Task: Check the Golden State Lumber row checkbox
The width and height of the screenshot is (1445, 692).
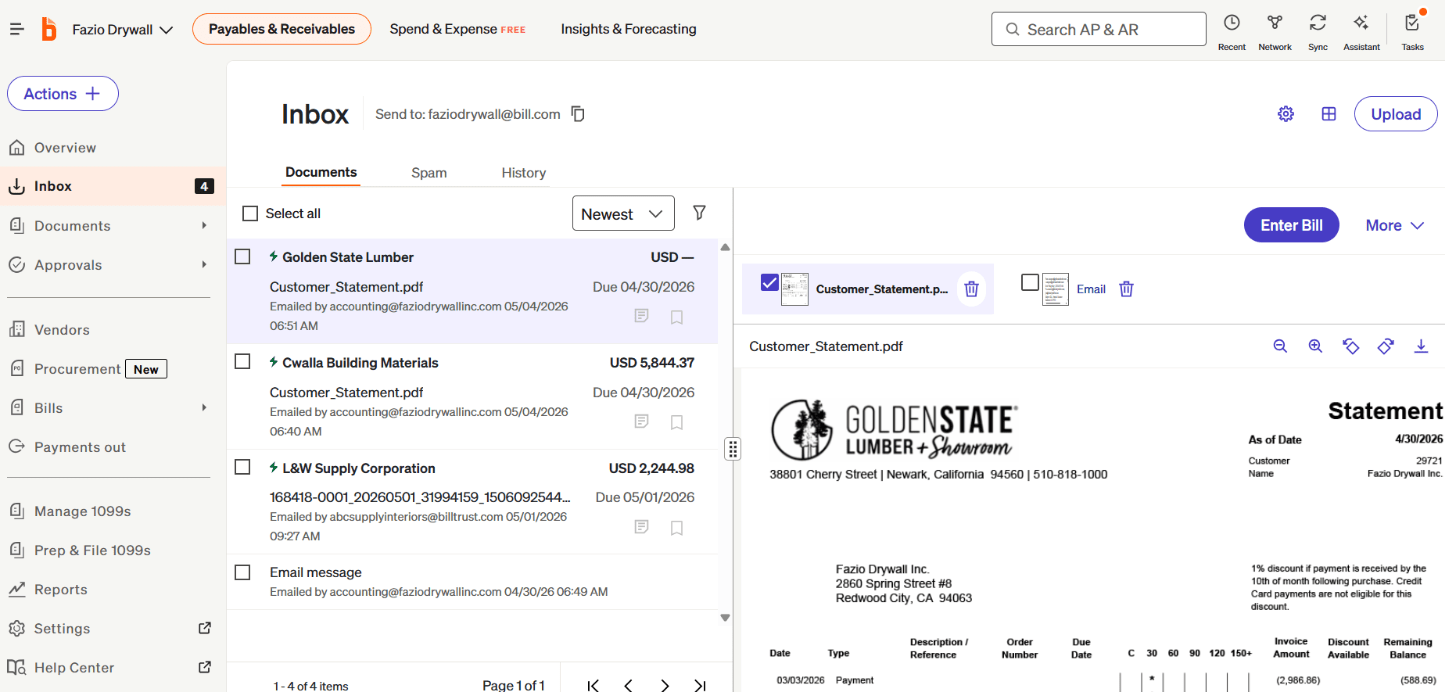Action: point(242,257)
